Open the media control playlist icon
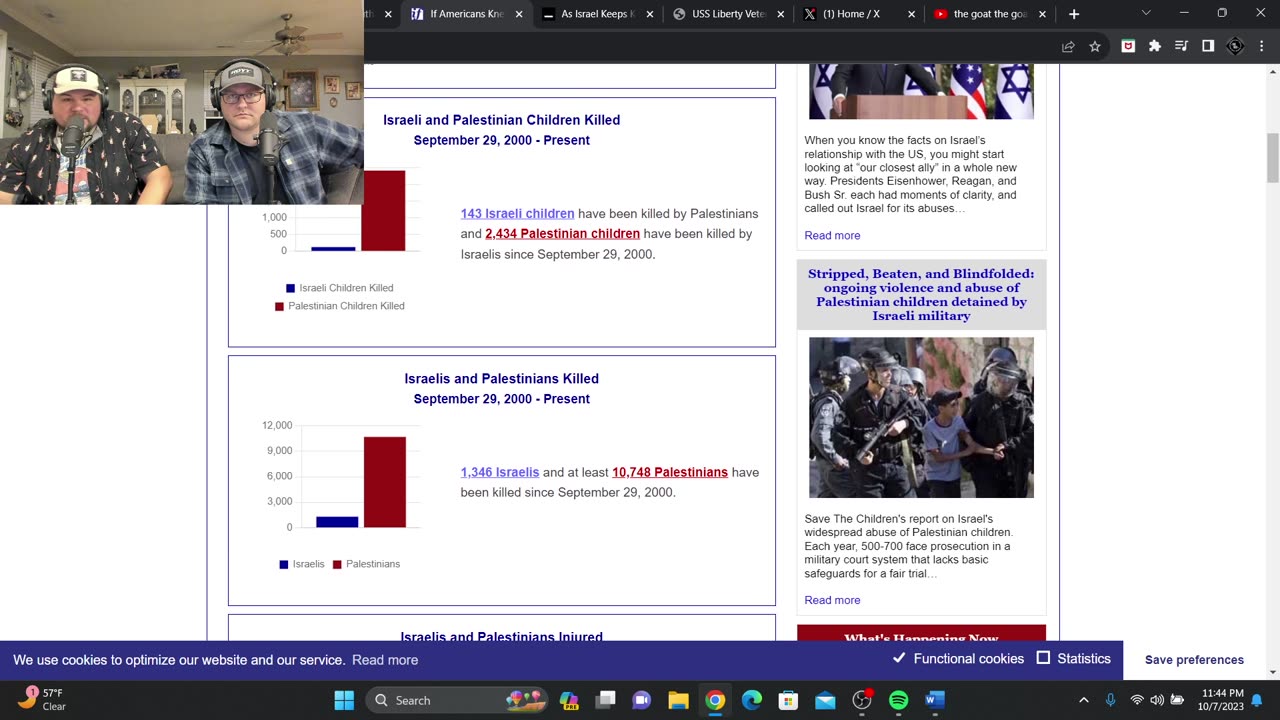The height and width of the screenshot is (720, 1280). pos(1181,46)
